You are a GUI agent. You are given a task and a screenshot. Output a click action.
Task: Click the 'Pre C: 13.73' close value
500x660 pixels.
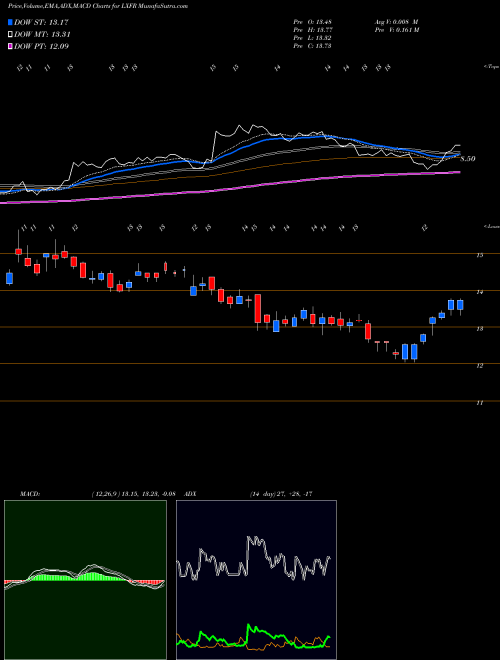(x=312, y=46)
